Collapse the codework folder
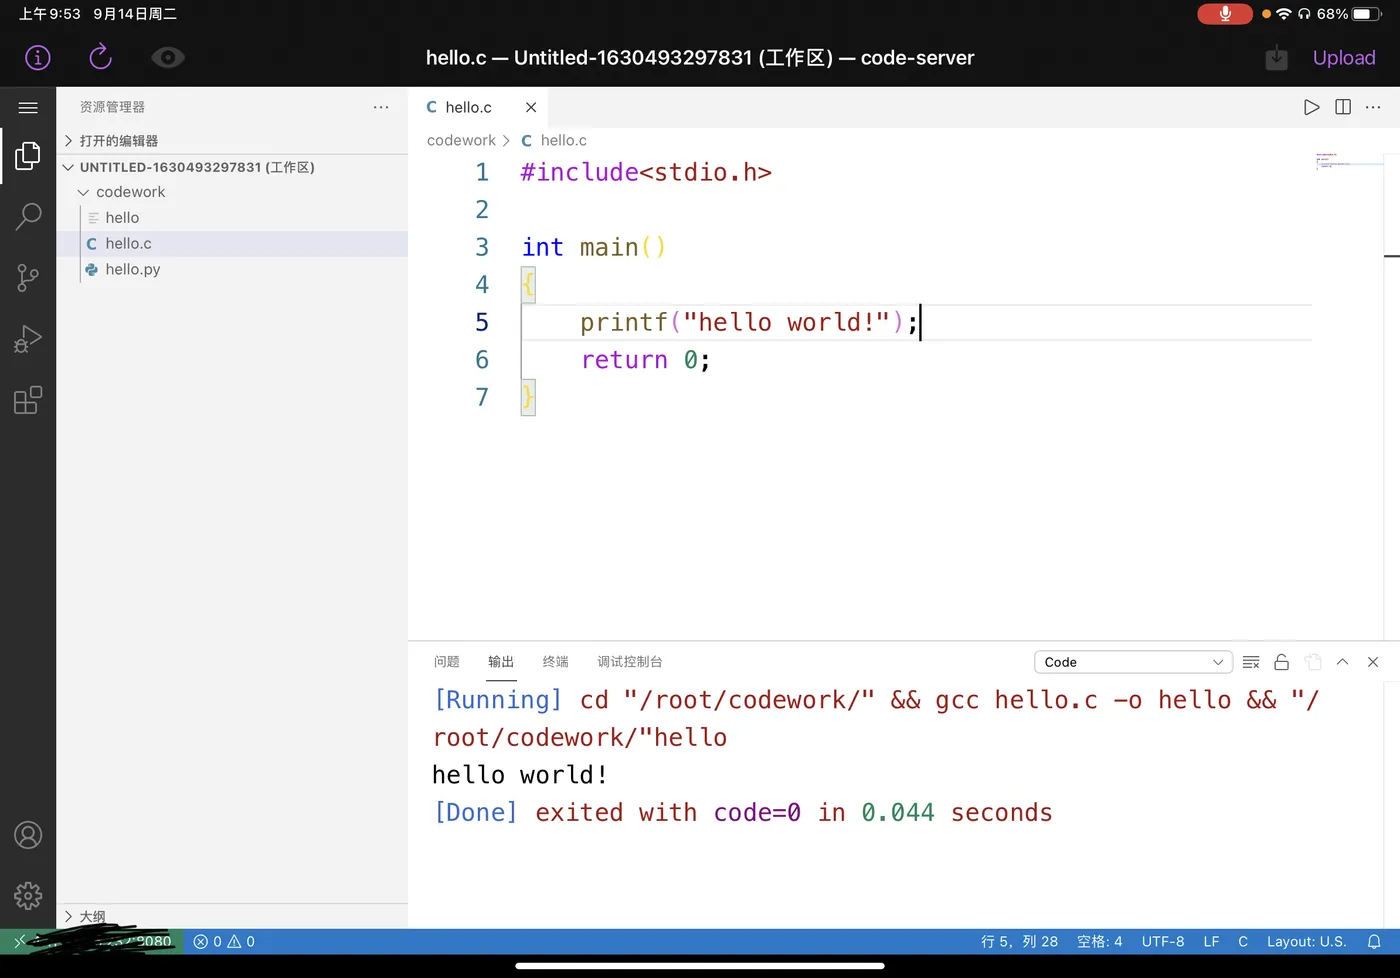 click(232, 192)
